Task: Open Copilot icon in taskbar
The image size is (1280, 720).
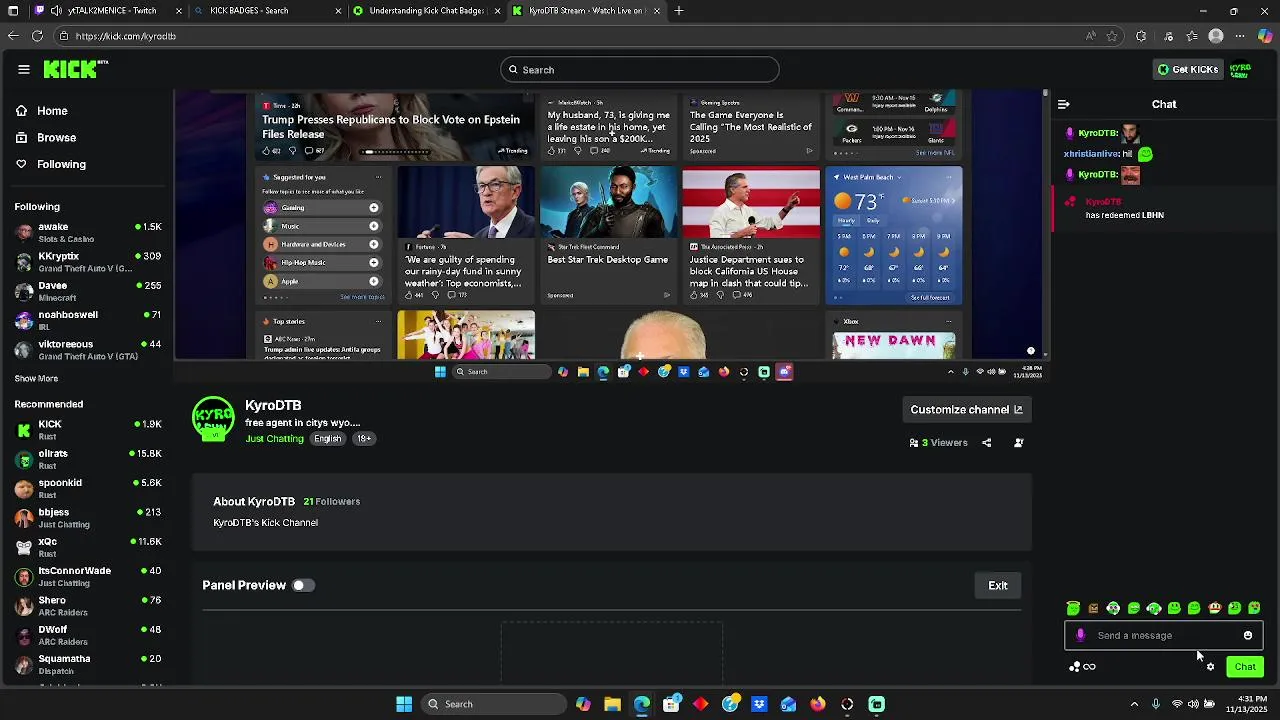Action: (583, 704)
